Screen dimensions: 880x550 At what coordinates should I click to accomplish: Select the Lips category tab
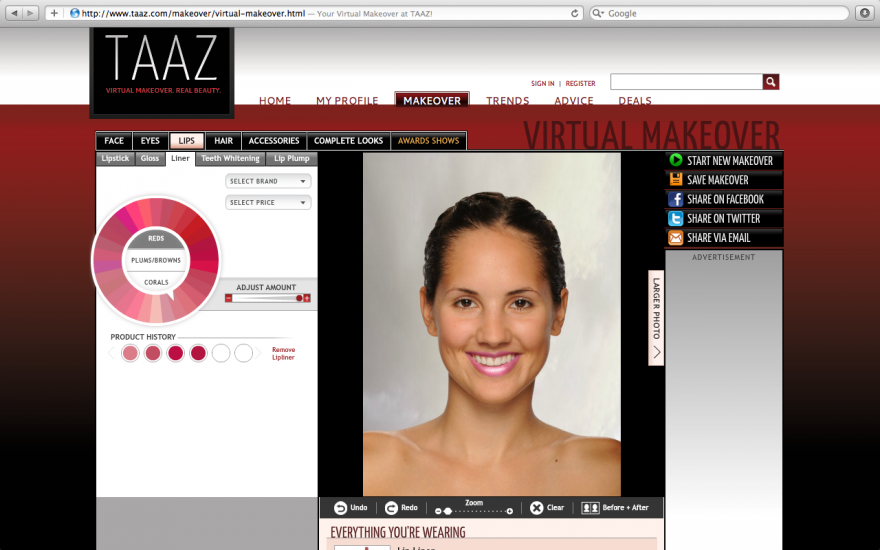click(186, 141)
